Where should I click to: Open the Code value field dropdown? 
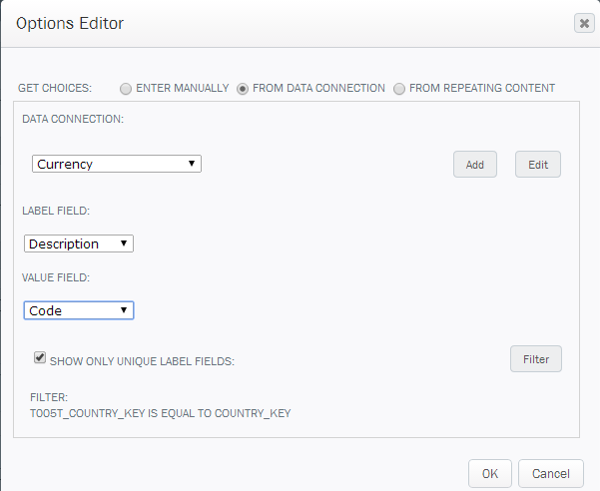[x=79, y=310]
